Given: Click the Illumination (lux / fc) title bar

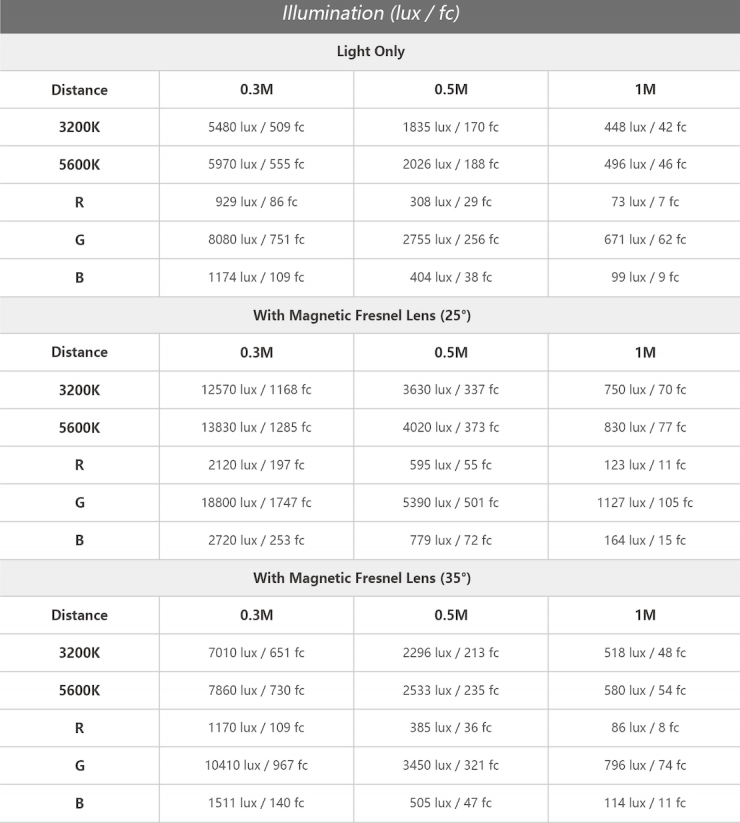Looking at the screenshot, I should 370,15.
